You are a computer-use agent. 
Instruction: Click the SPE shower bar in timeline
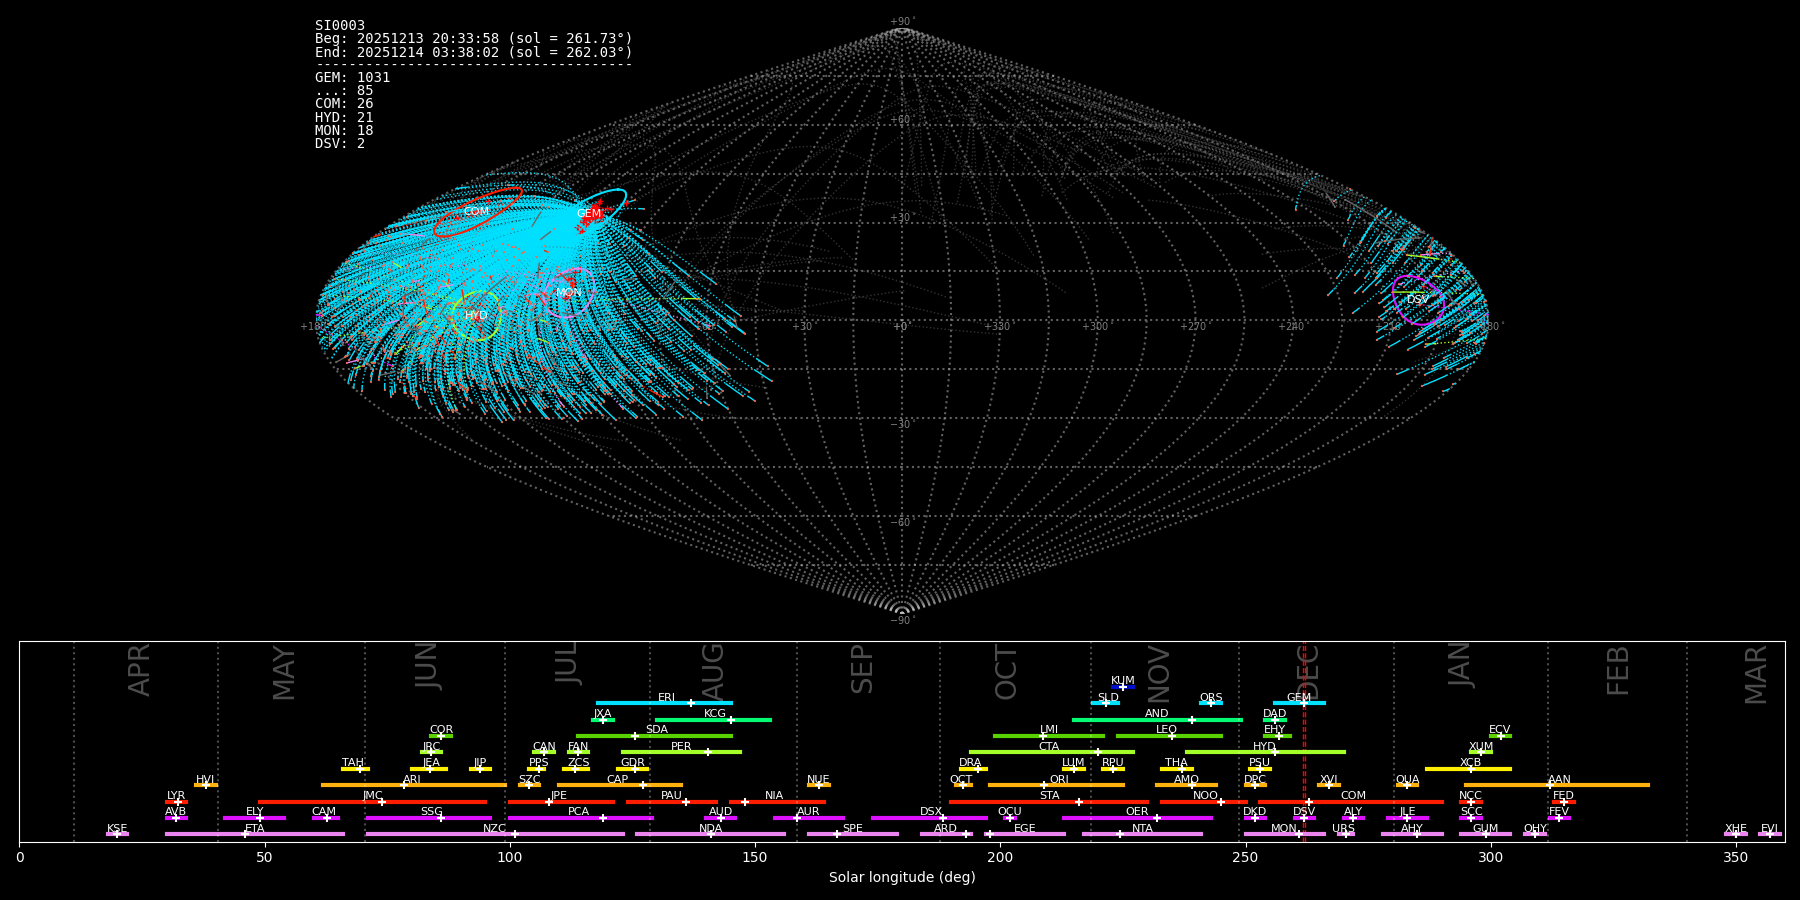tap(853, 834)
